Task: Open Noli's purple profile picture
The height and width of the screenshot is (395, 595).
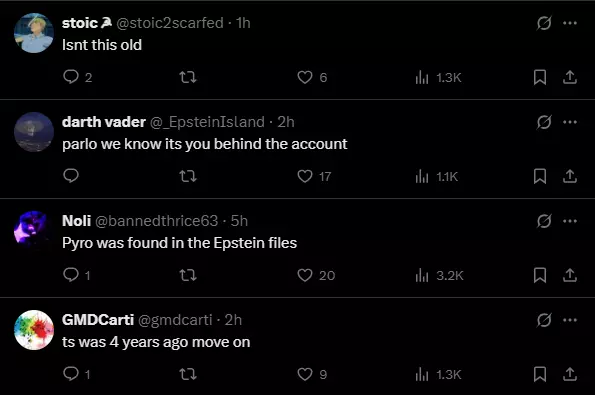Action: click(34, 231)
